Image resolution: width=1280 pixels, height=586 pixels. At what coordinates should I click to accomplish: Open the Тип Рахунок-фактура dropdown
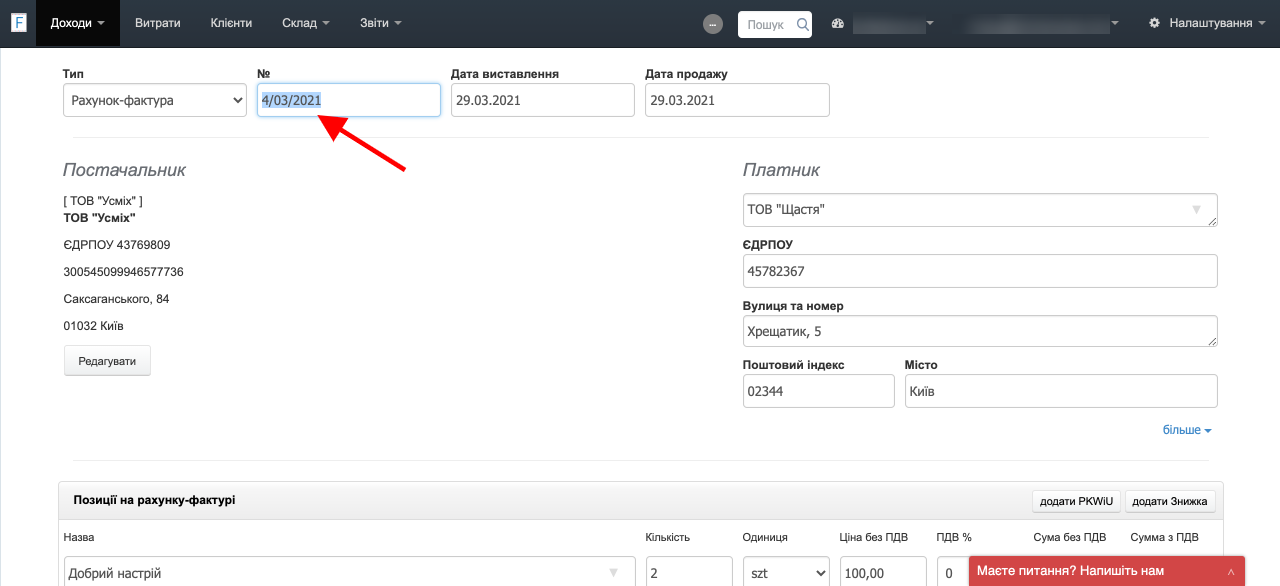click(x=155, y=100)
